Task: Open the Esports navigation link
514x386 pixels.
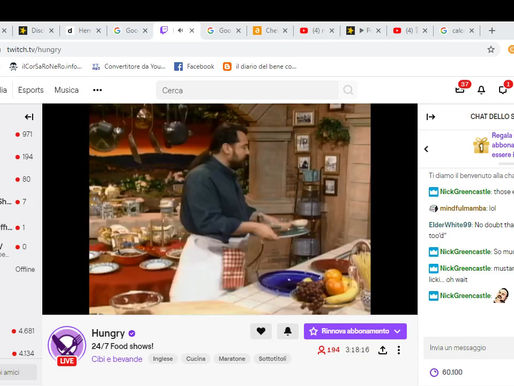Action: click(31, 90)
